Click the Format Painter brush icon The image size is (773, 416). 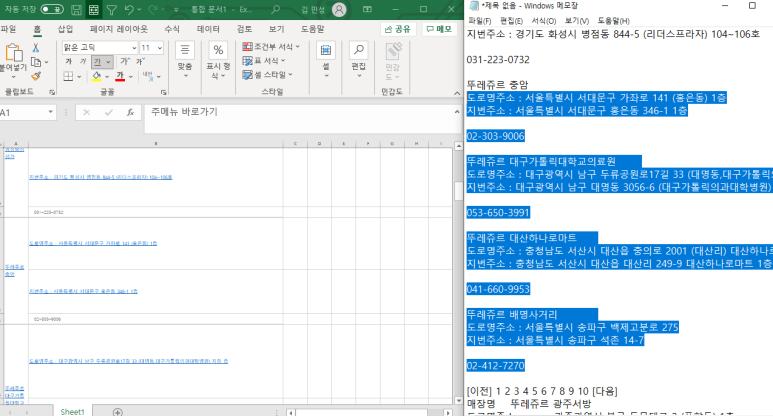click(35, 76)
